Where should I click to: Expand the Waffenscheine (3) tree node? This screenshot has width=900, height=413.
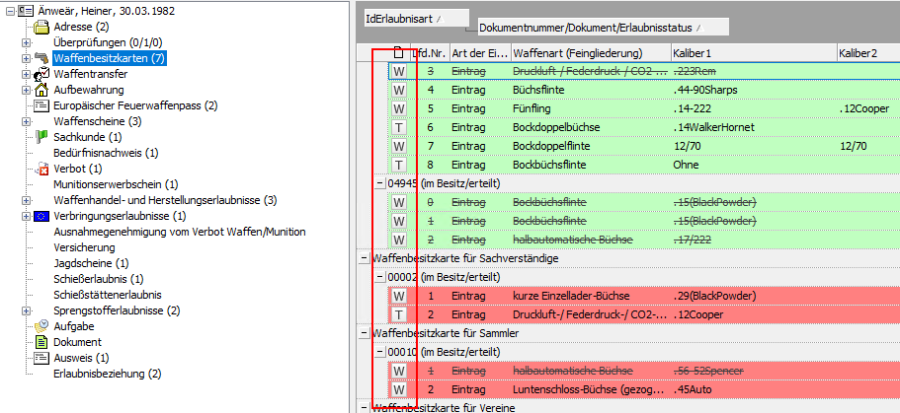[x=25, y=121]
